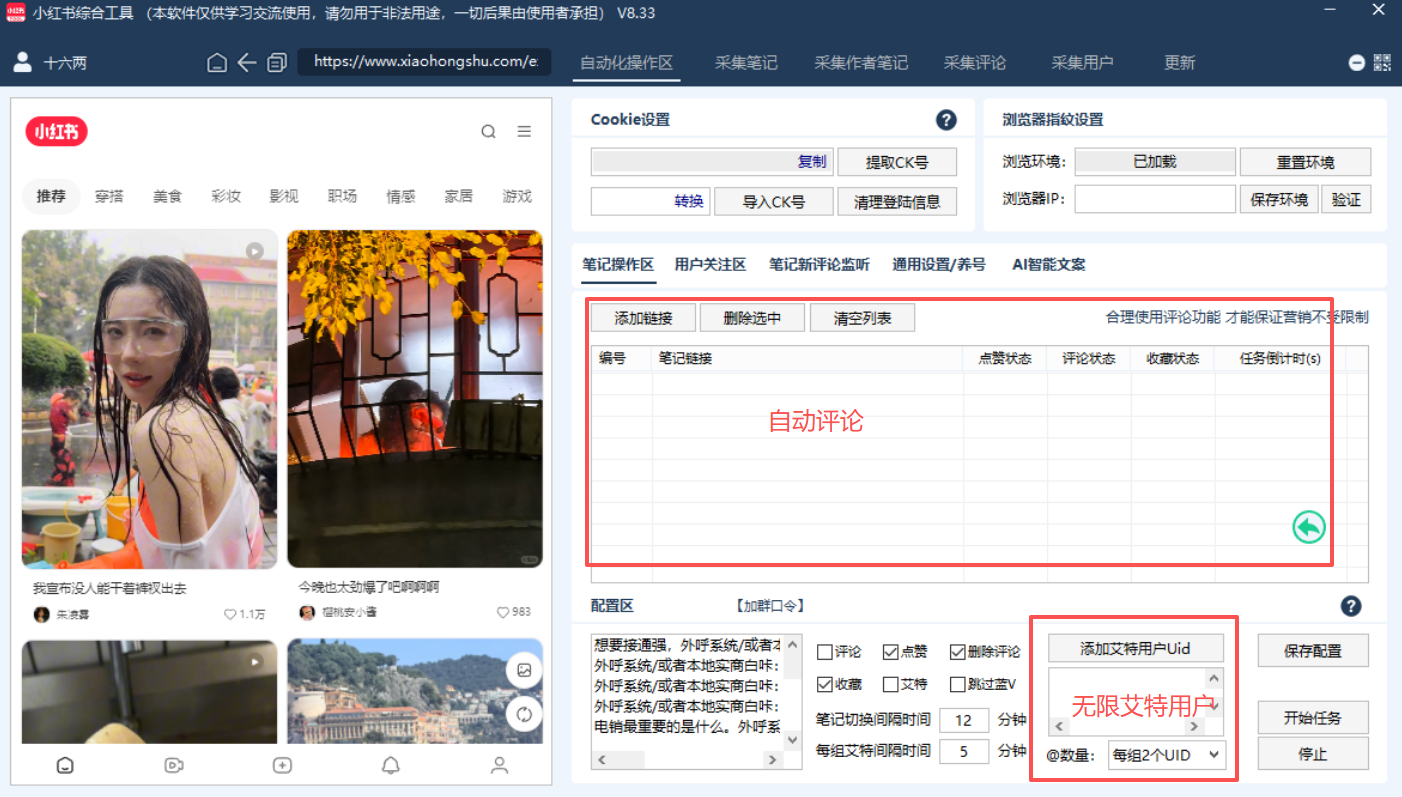This screenshot has width=1402, height=797.
Task: Click 开始任务 button
Action: point(1313,718)
